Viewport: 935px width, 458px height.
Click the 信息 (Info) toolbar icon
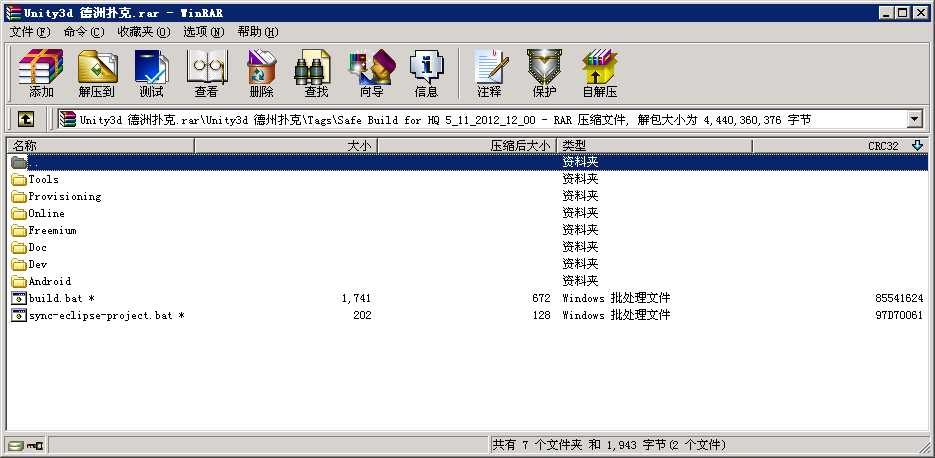426,73
